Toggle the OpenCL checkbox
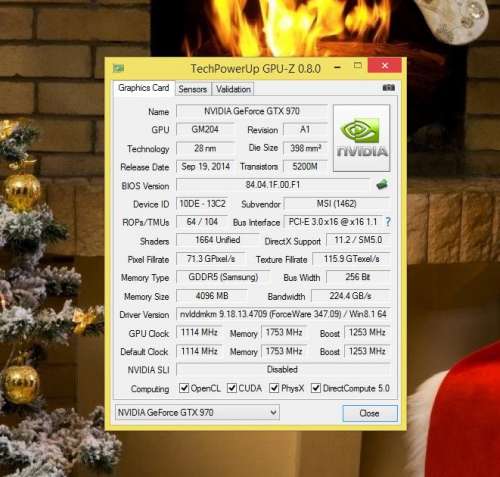 coord(184,388)
